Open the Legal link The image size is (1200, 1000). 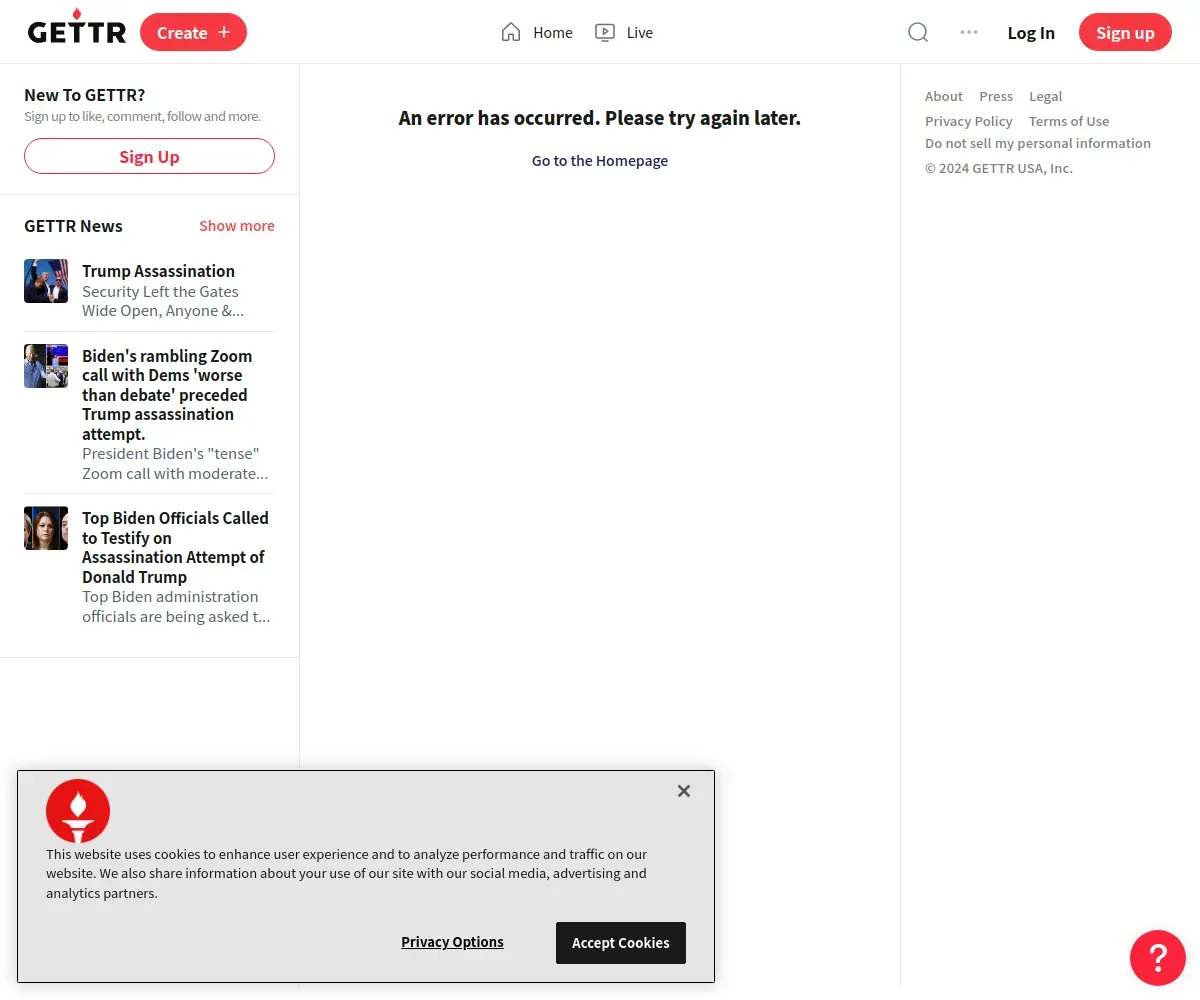coord(1046,96)
